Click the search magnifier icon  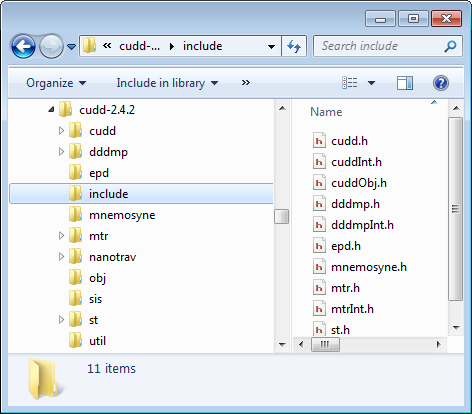tap(450, 46)
